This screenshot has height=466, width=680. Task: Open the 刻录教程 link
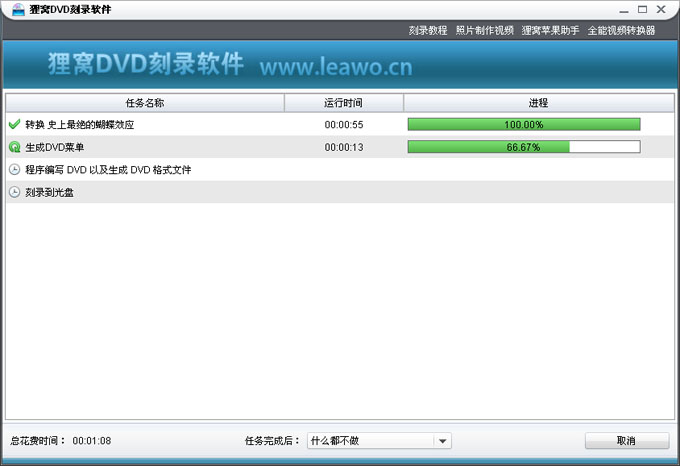click(x=428, y=30)
